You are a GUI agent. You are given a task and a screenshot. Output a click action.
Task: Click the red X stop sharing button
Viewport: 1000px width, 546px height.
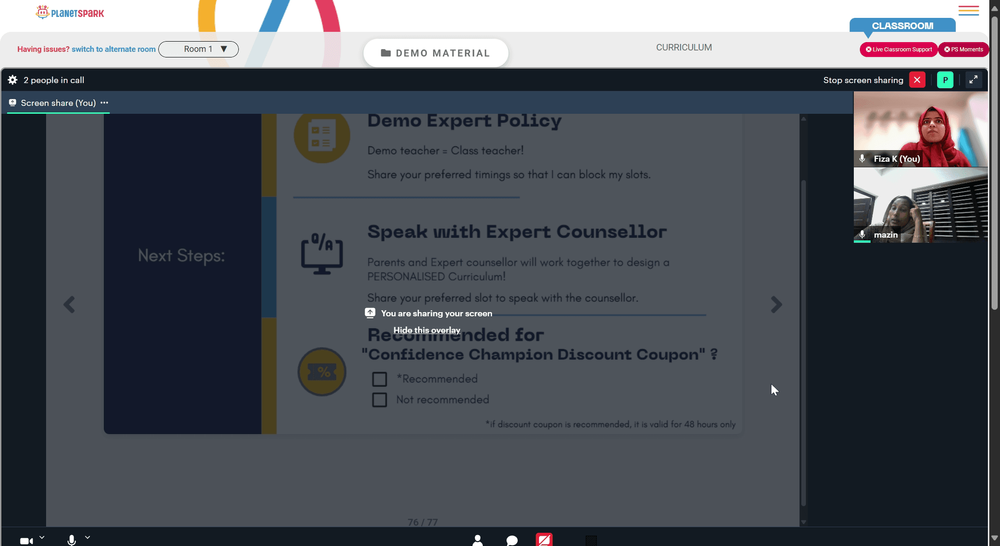pyautogui.click(x=917, y=80)
